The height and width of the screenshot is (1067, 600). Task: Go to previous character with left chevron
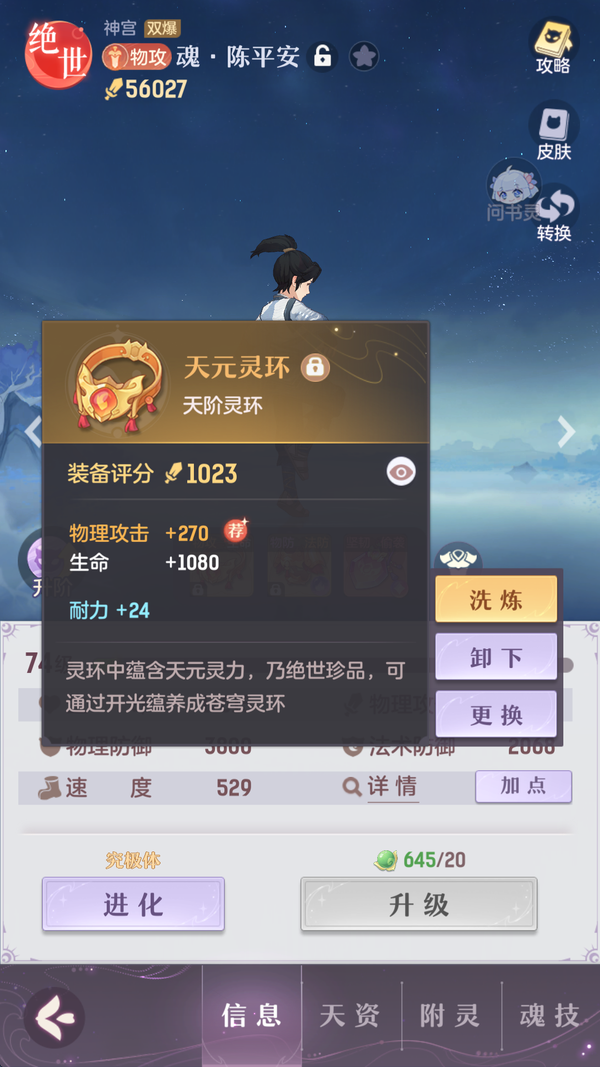(x=31, y=431)
